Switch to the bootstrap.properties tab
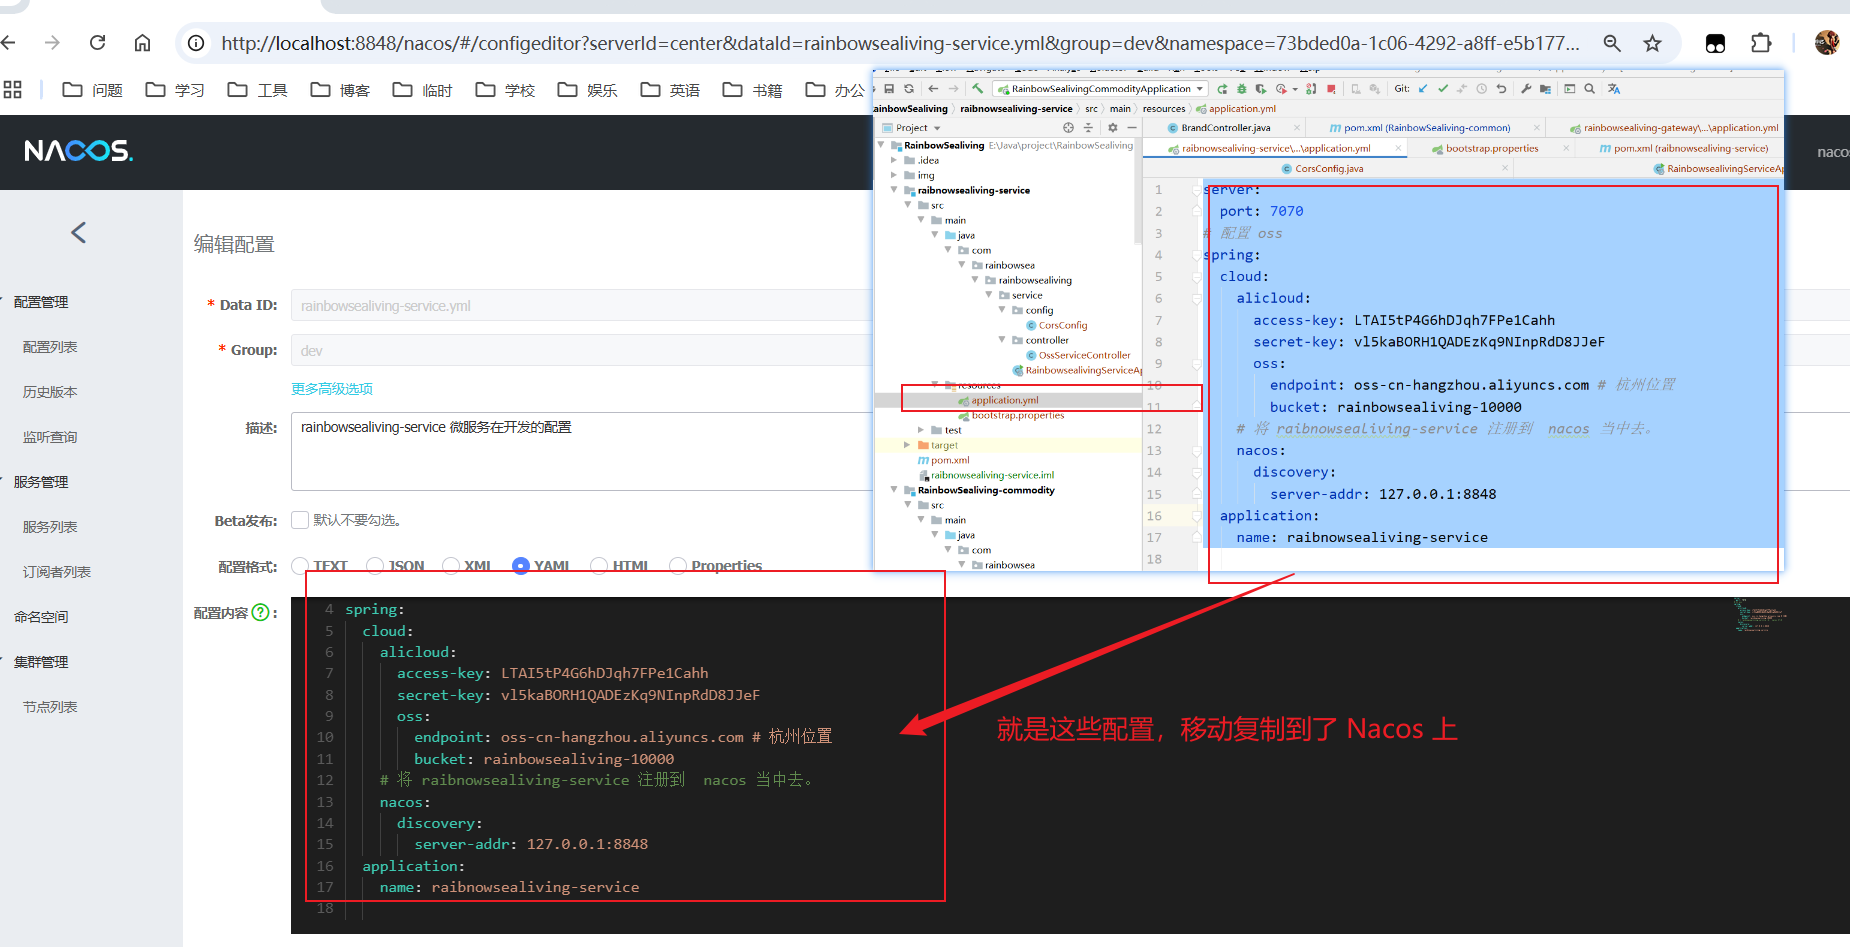The width and height of the screenshot is (1850, 947). pyautogui.click(x=1491, y=148)
